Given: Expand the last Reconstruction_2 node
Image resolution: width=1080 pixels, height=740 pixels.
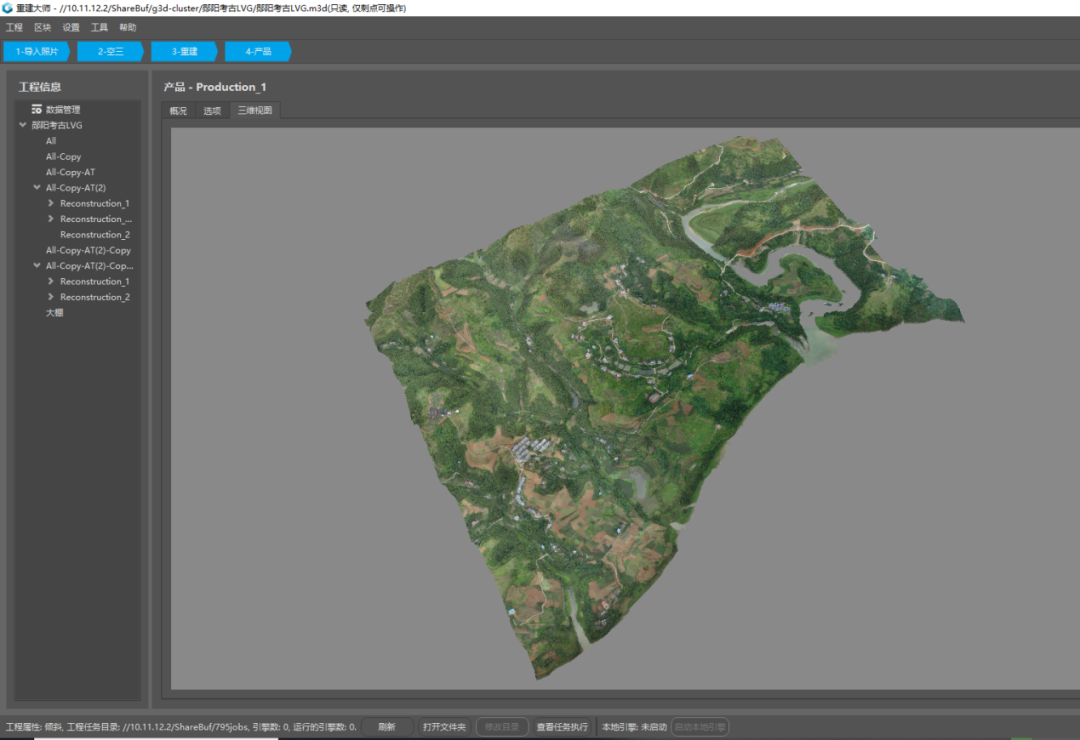Looking at the screenshot, I should 51,297.
